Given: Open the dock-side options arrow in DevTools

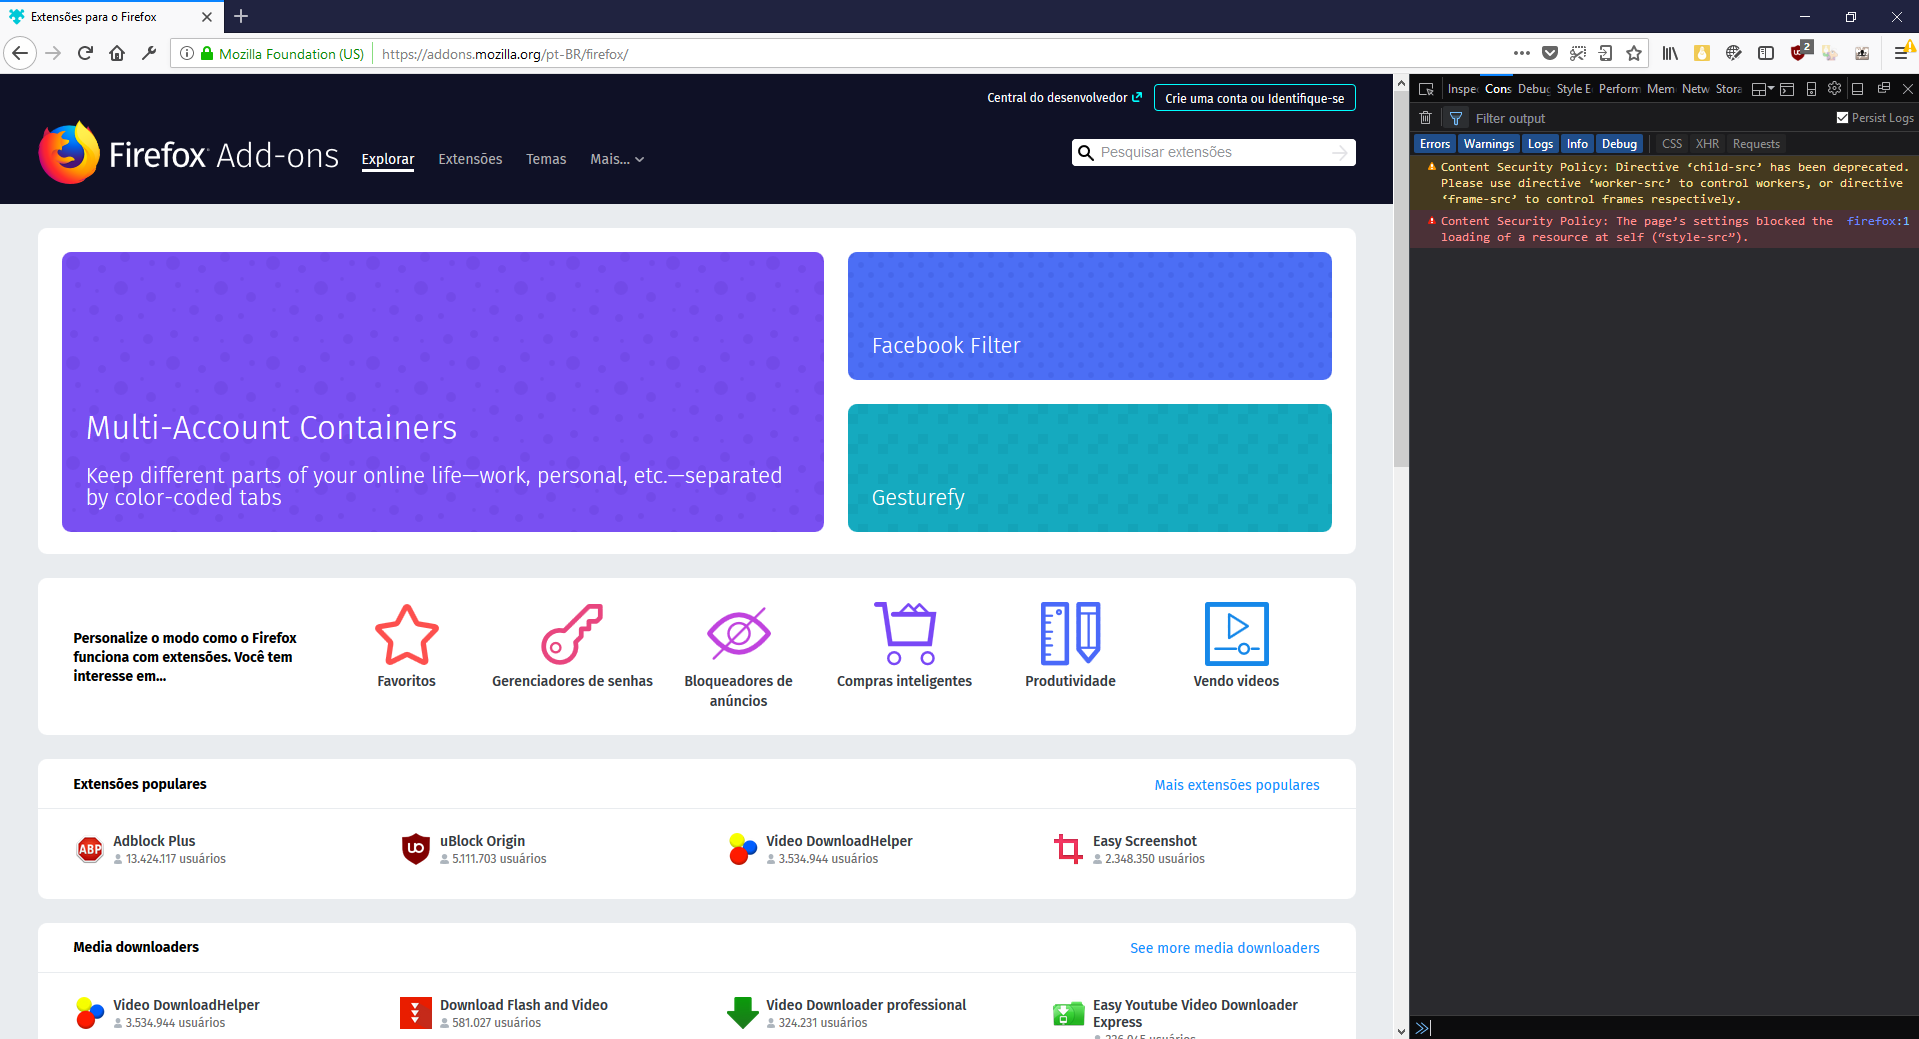Looking at the screenshot, I should (1765, 88).
